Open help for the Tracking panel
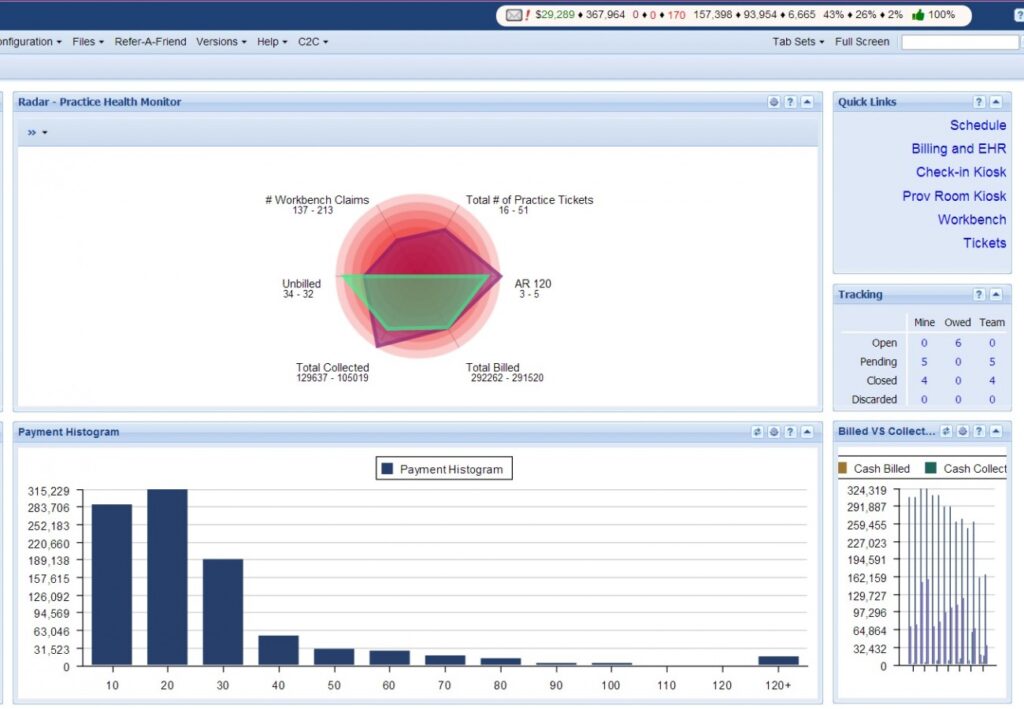The height and width of the screenshot is (709, 1024). coord(979,295)
